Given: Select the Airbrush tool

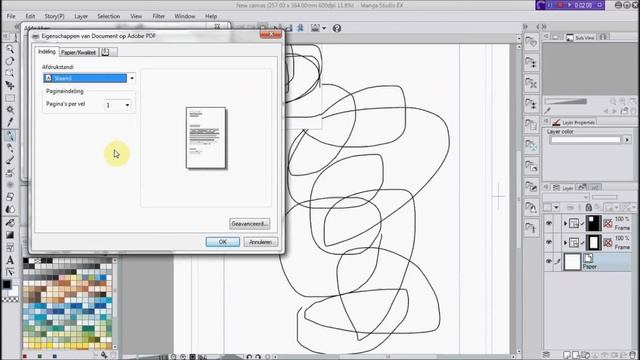Looking at the screenshot, I should click(10, 172).
